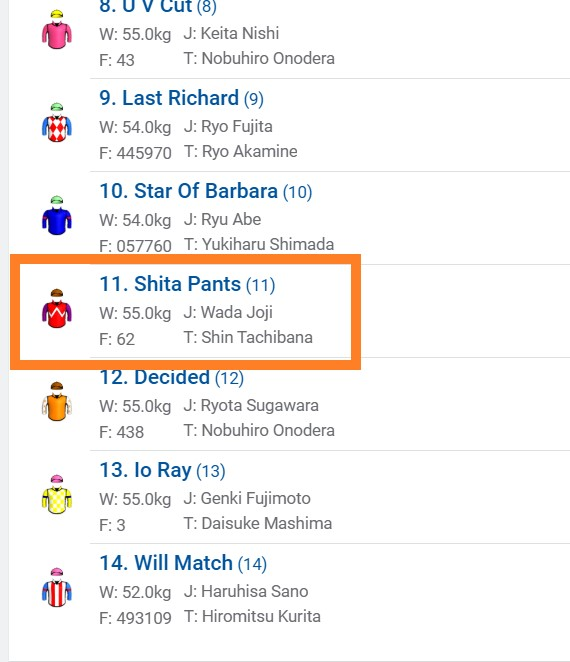570x662 pixels.
Task: Click trainer name Hiromitsu Kurita
Action: coord(261,616)
